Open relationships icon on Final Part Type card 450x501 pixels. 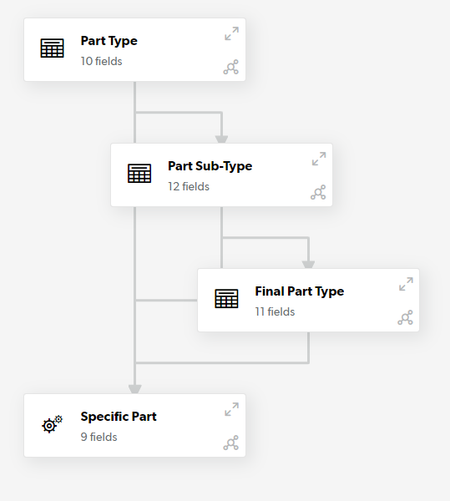coord(405,317)
